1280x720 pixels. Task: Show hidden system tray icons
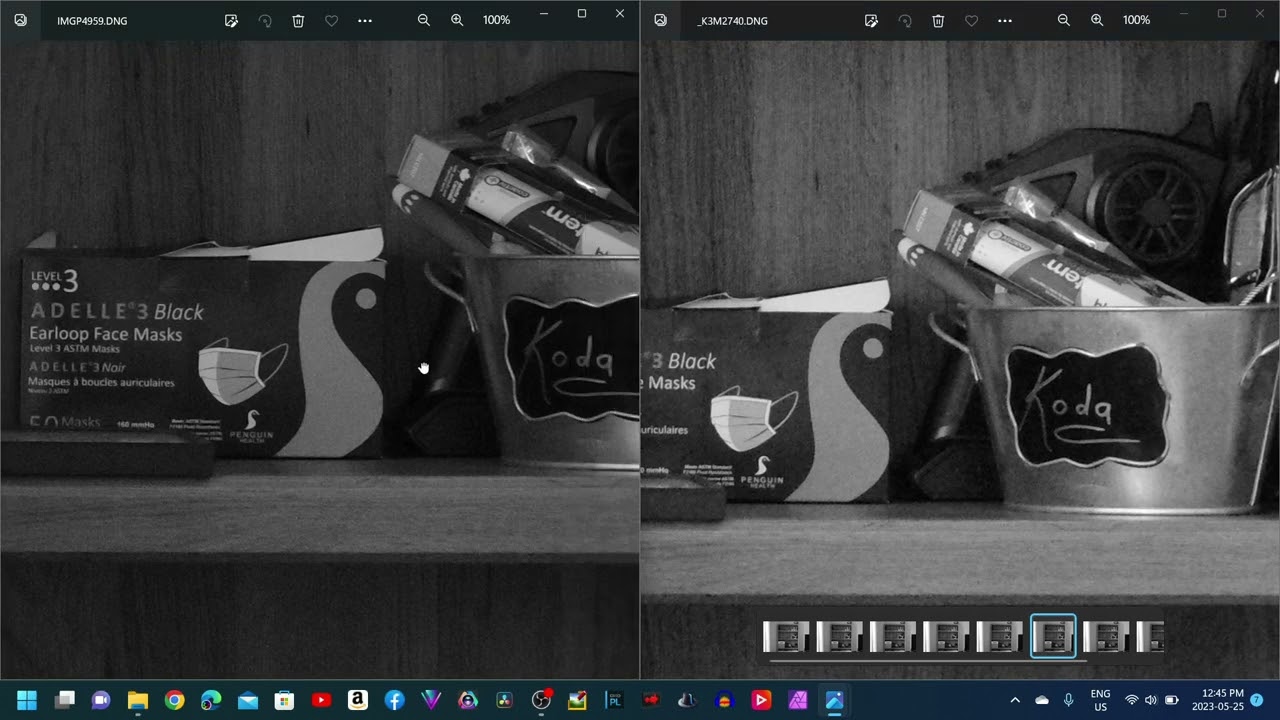point(1015,700)
